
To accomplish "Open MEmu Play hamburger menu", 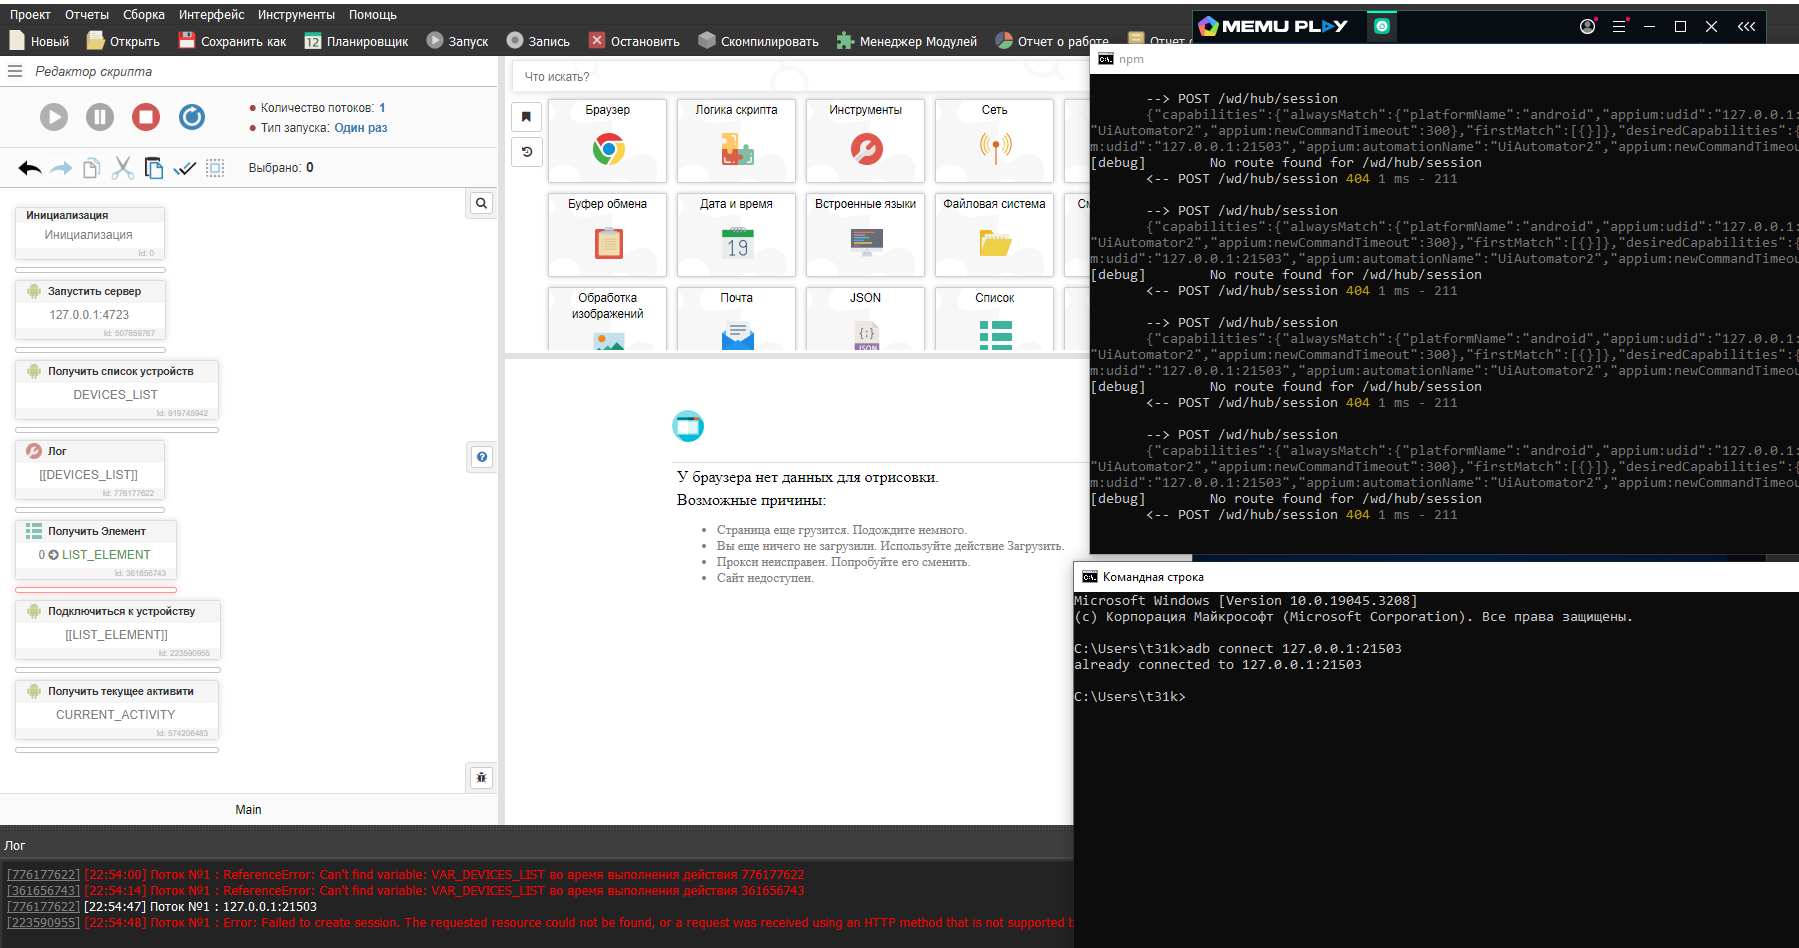I will point(1619,26).
